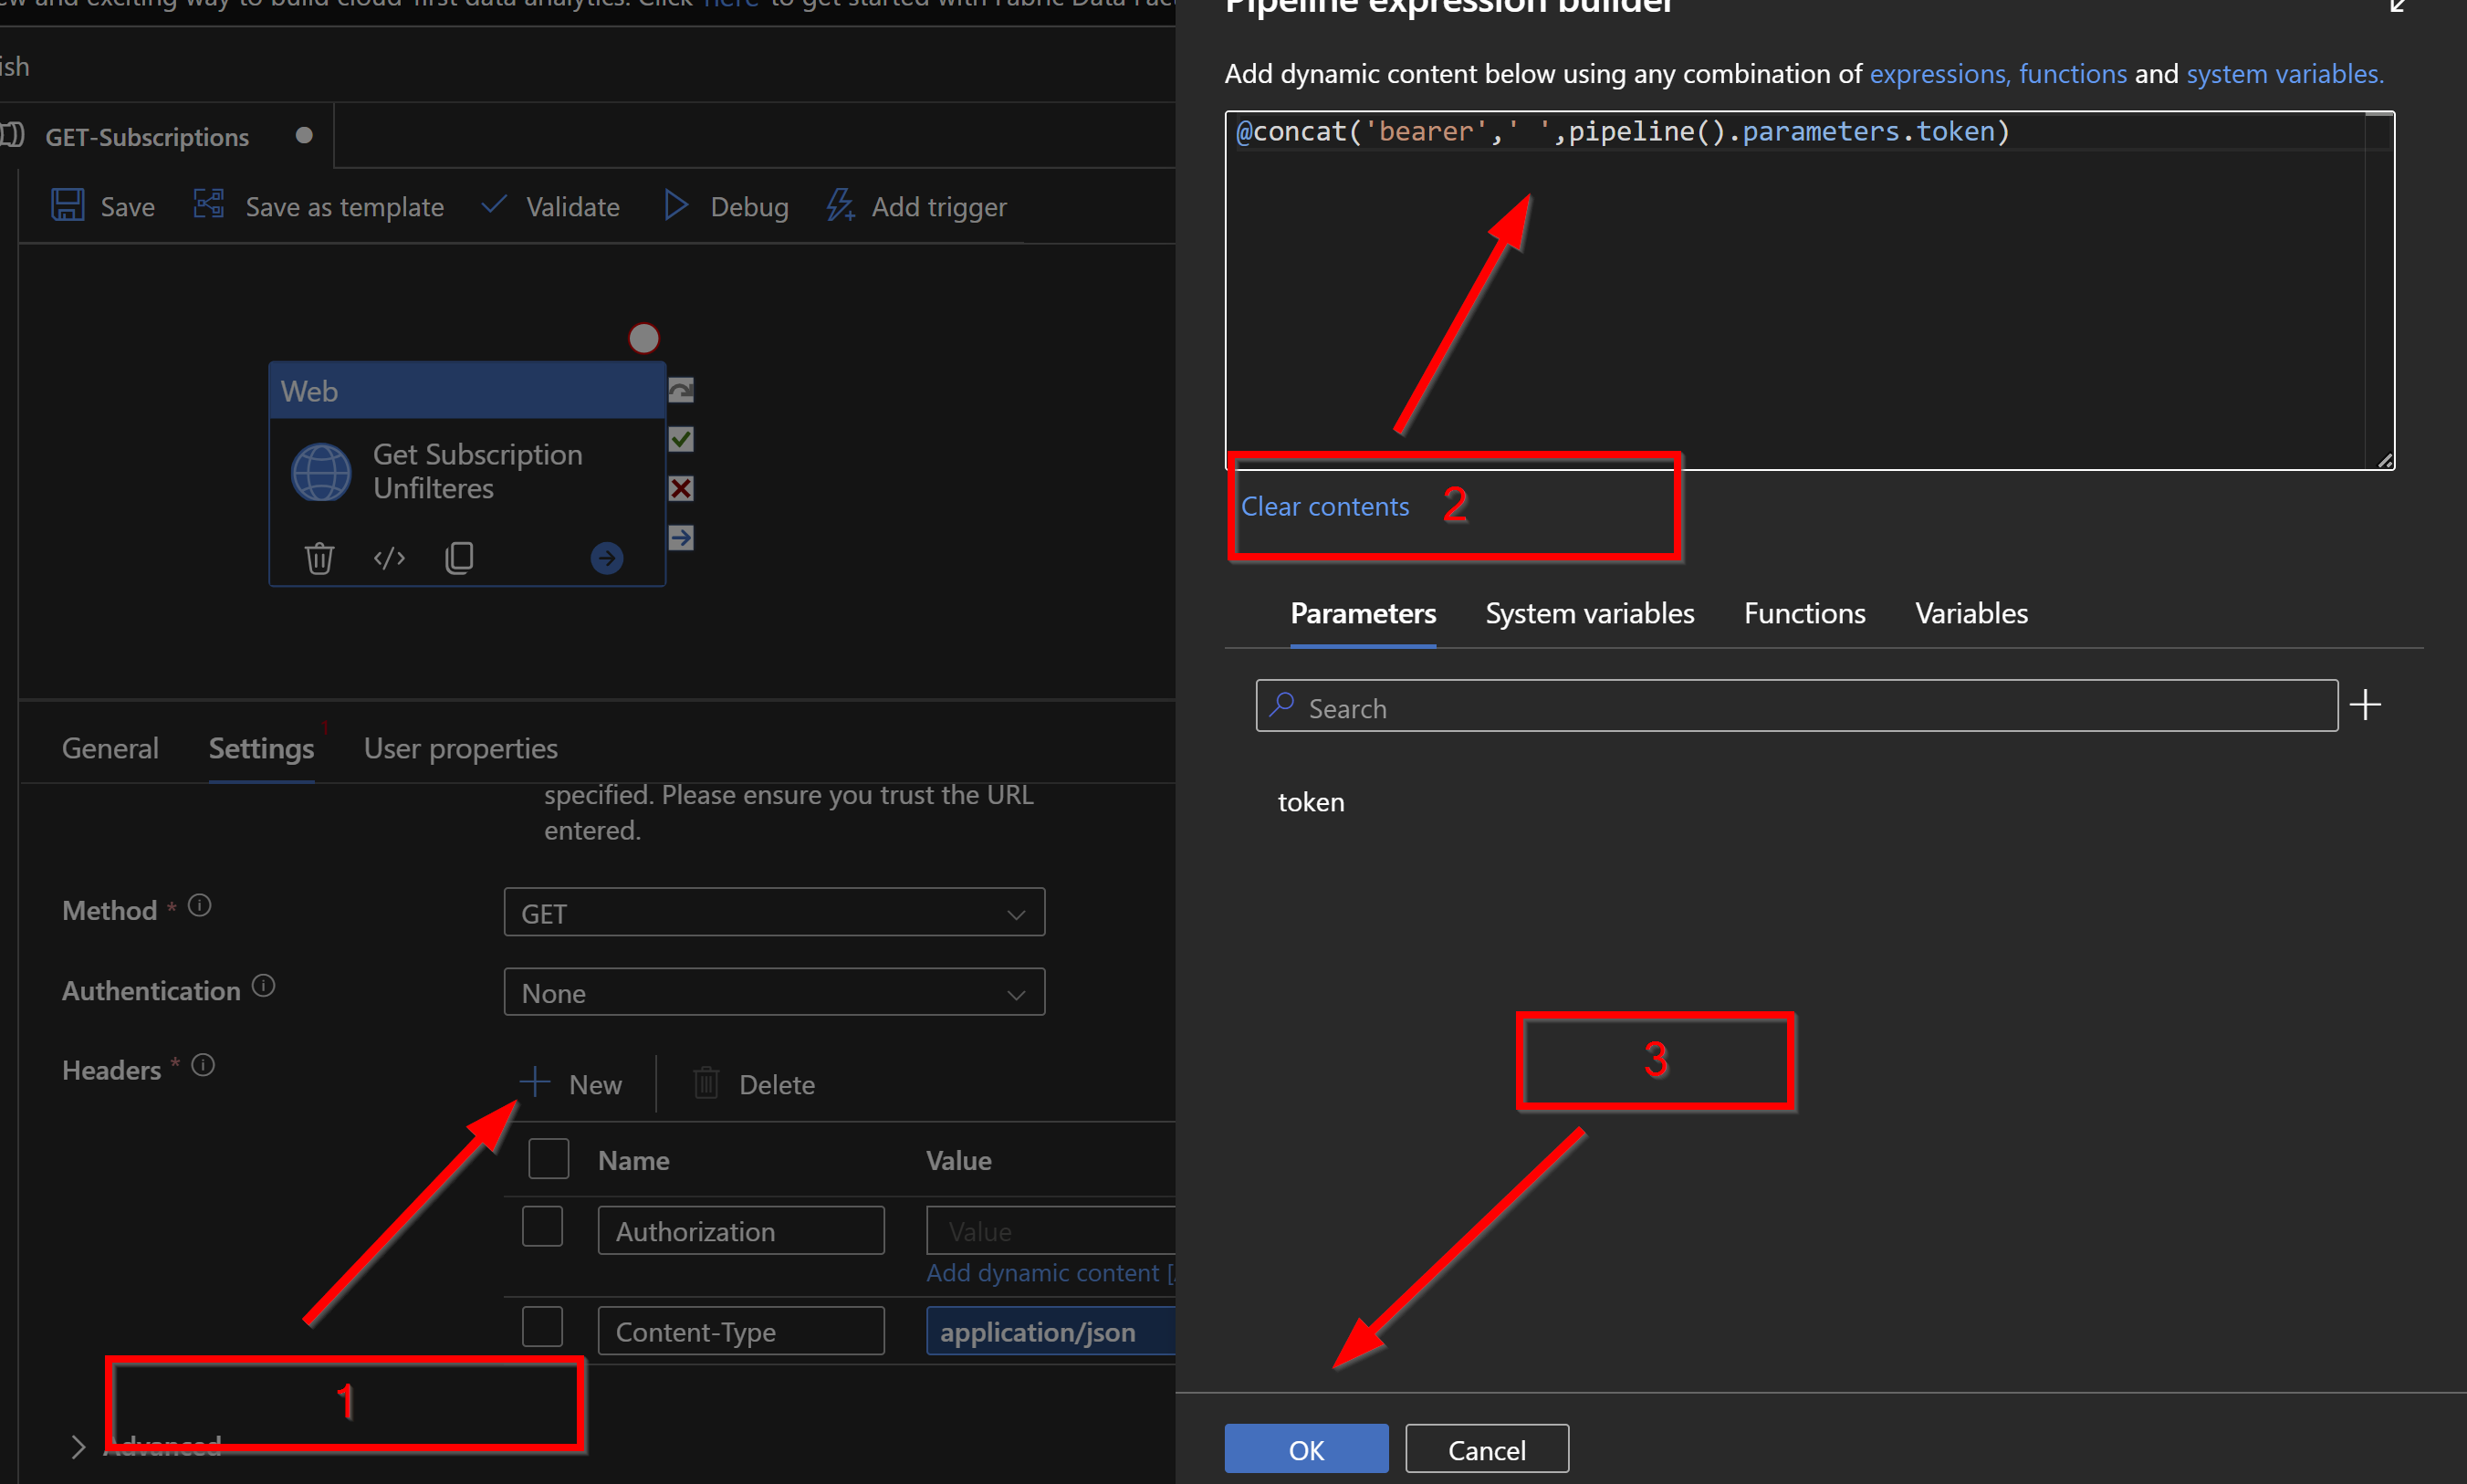Select the System variables tab
This screenshot has width=2467, height=1484.
(1590, 613)
